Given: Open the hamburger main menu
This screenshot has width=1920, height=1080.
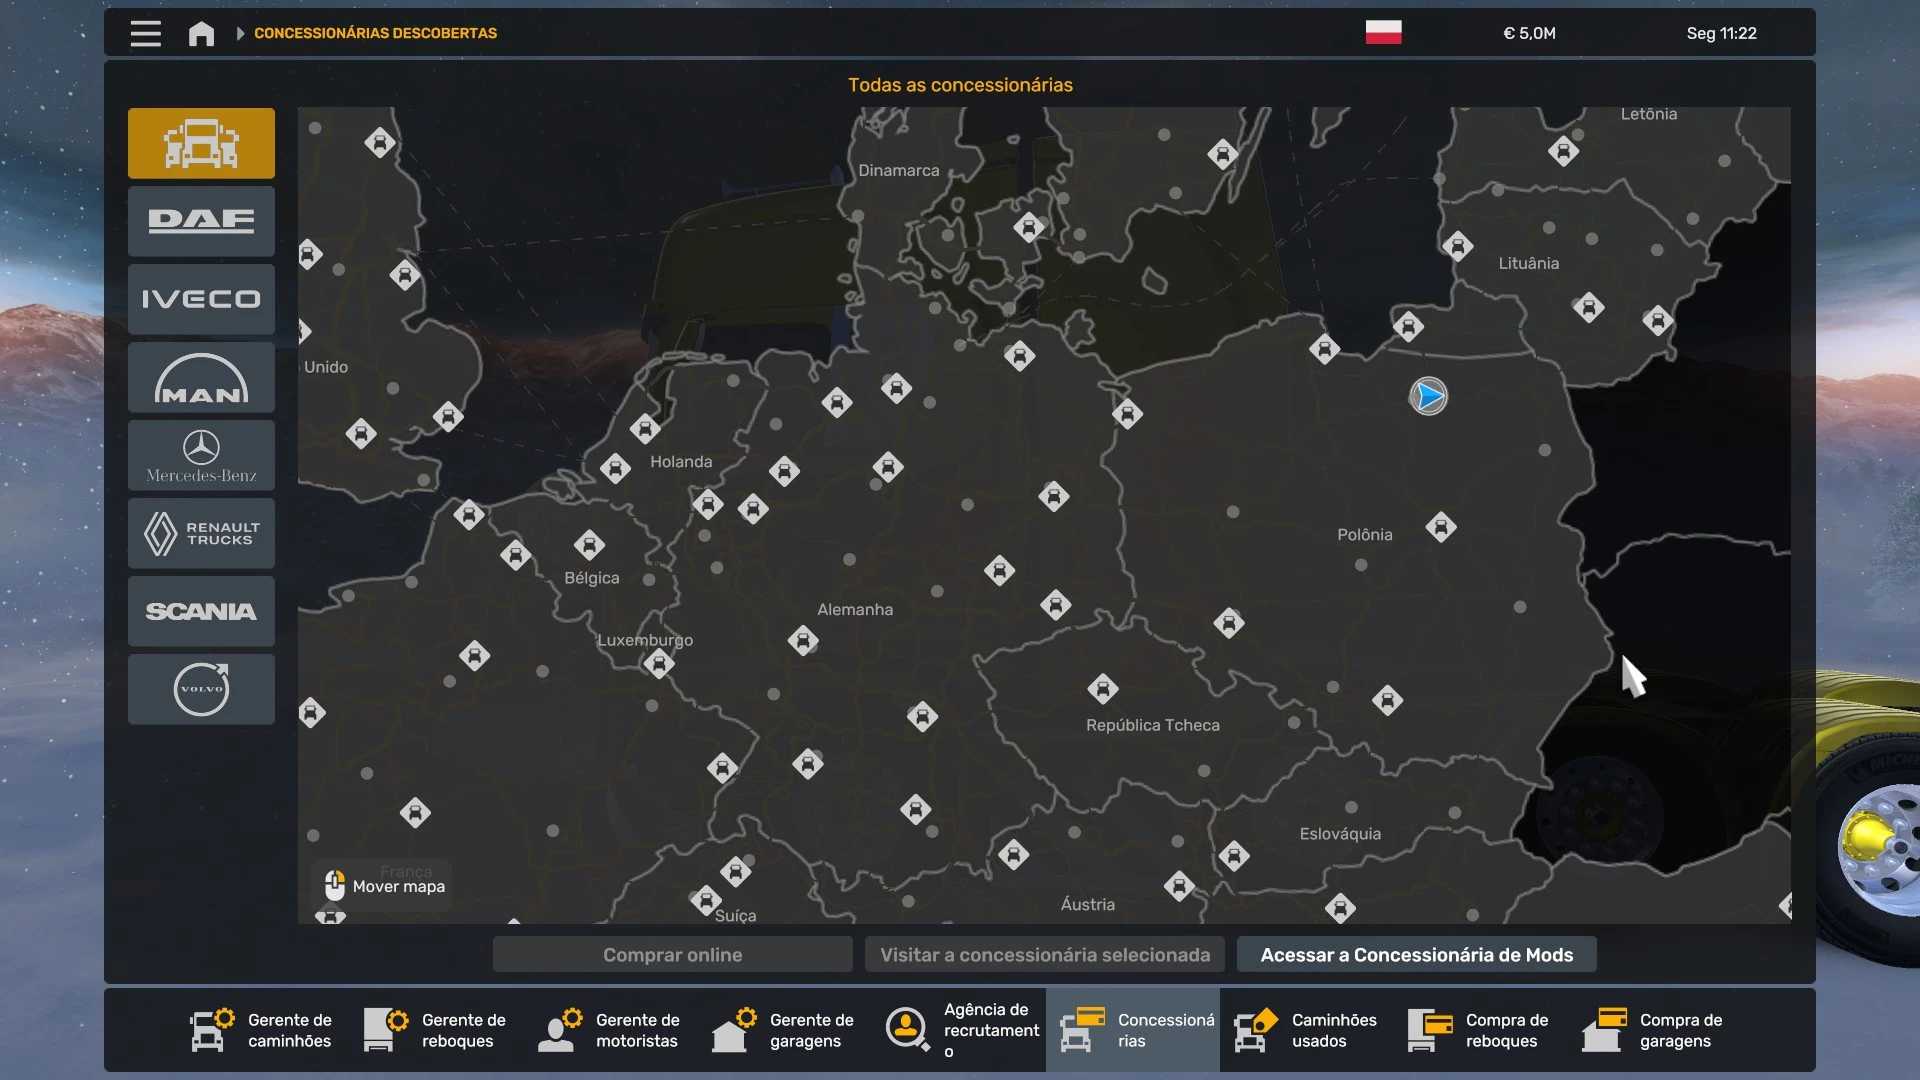Looking at the screenshot, I should (x=145, y=33).
